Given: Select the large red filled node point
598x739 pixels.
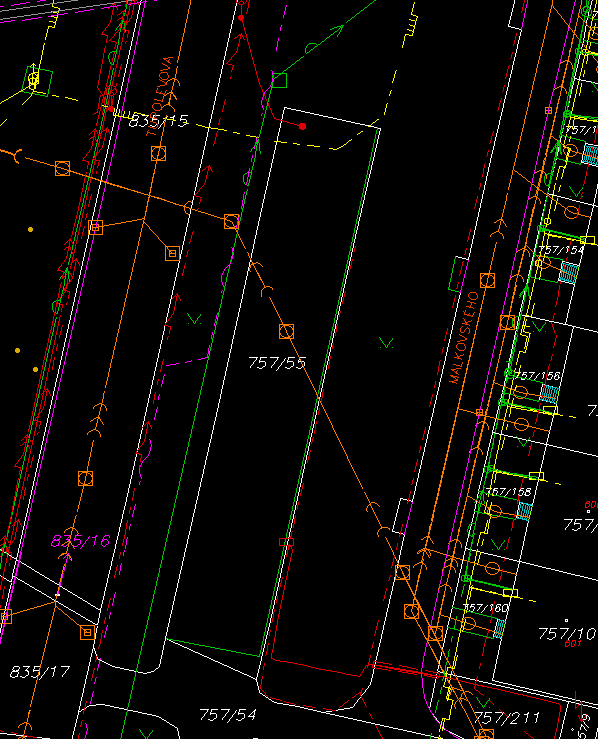Looking at the screenshot, I should 303,126.
